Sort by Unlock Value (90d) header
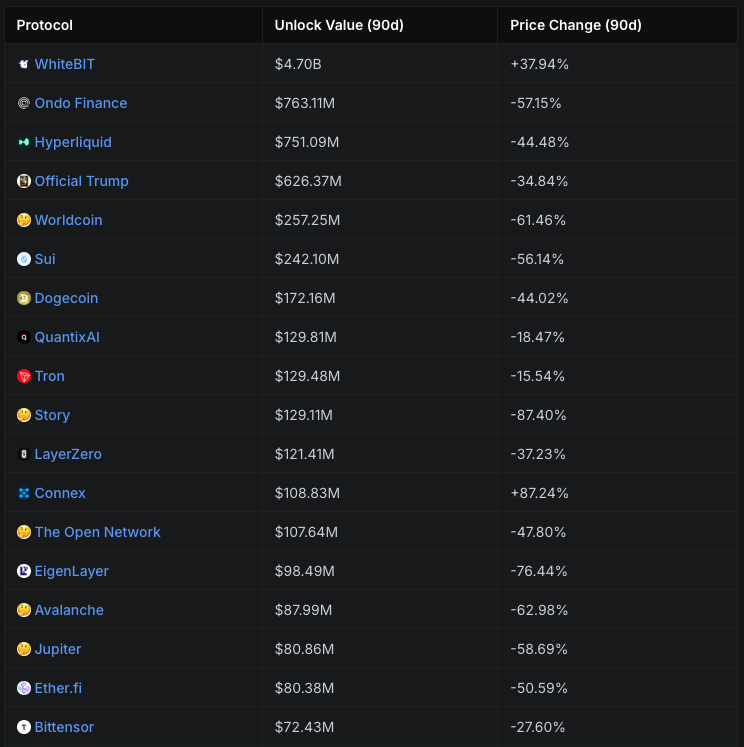Viewport: 744px width, 747px height. pos(339,25)
